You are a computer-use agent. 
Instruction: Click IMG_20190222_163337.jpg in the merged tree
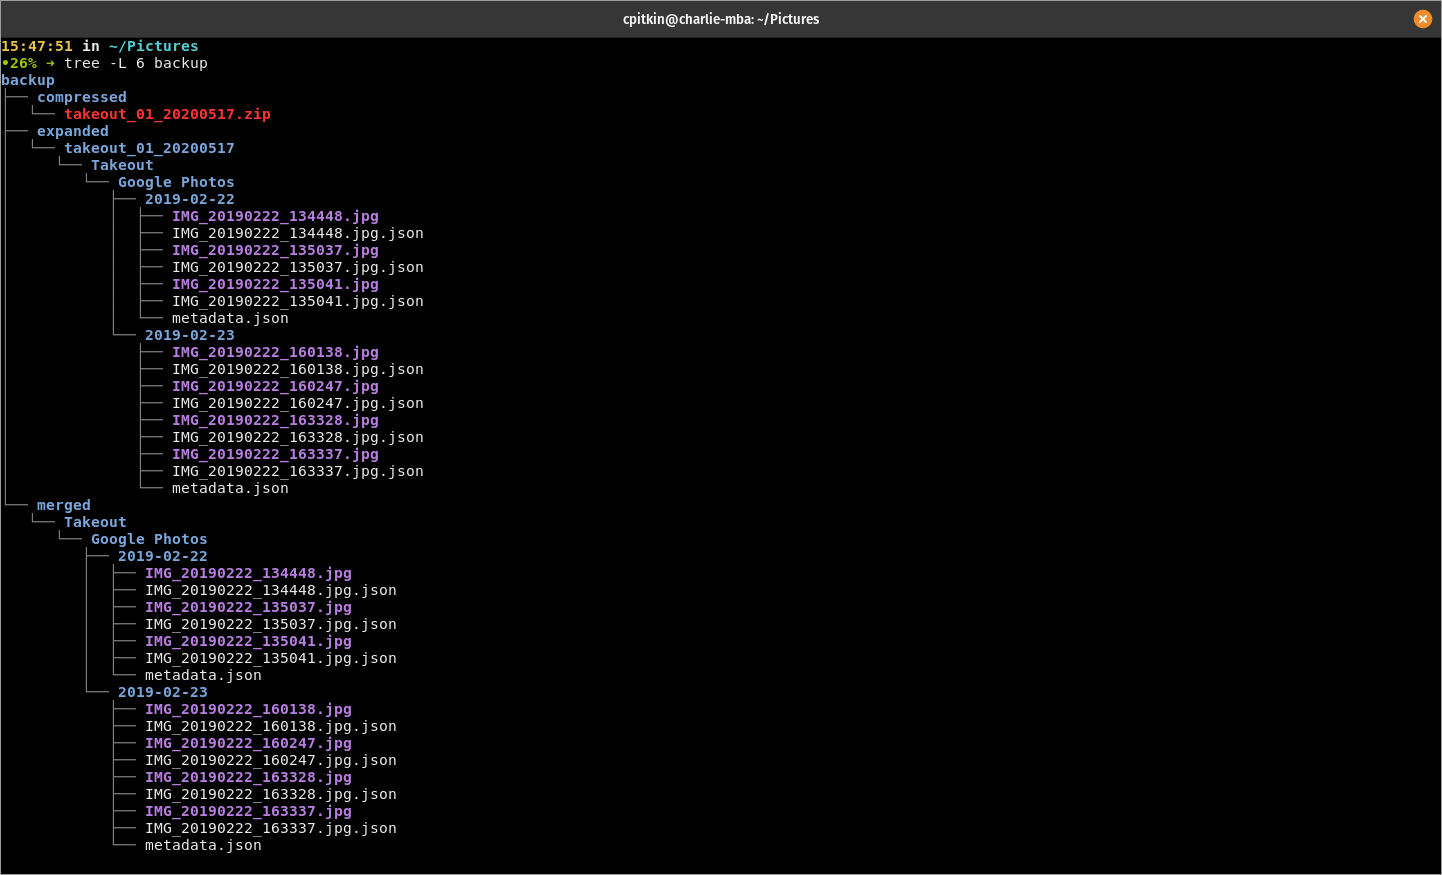click(248, 811)
